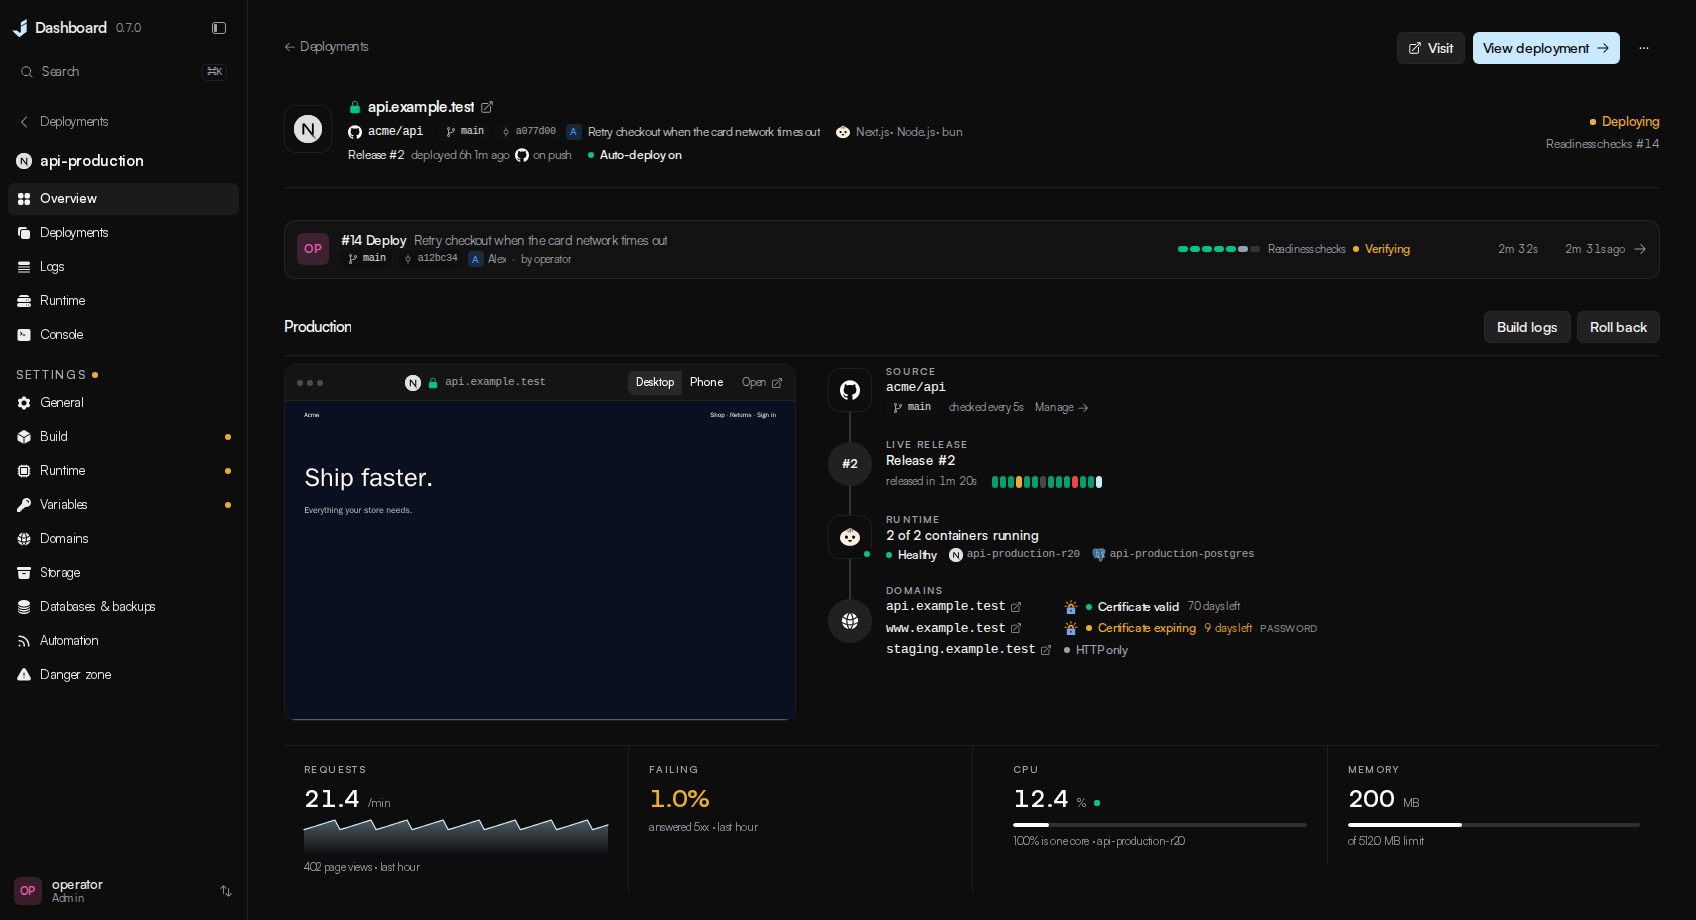The width and height of the screenshot is (1696, 920).
Task: Click the requests per minute sparkline chart
Action: (456, 835)
